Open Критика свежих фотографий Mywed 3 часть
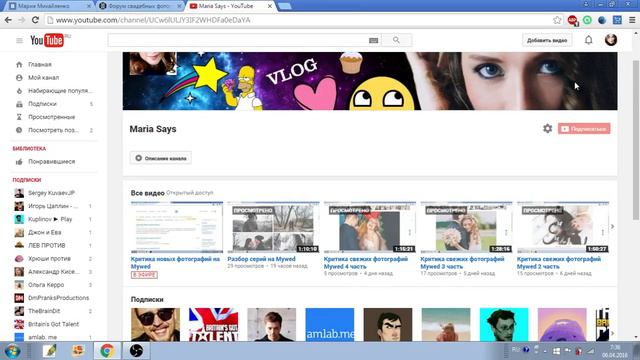This screenshot has width=640, height=360. (462, 262)
